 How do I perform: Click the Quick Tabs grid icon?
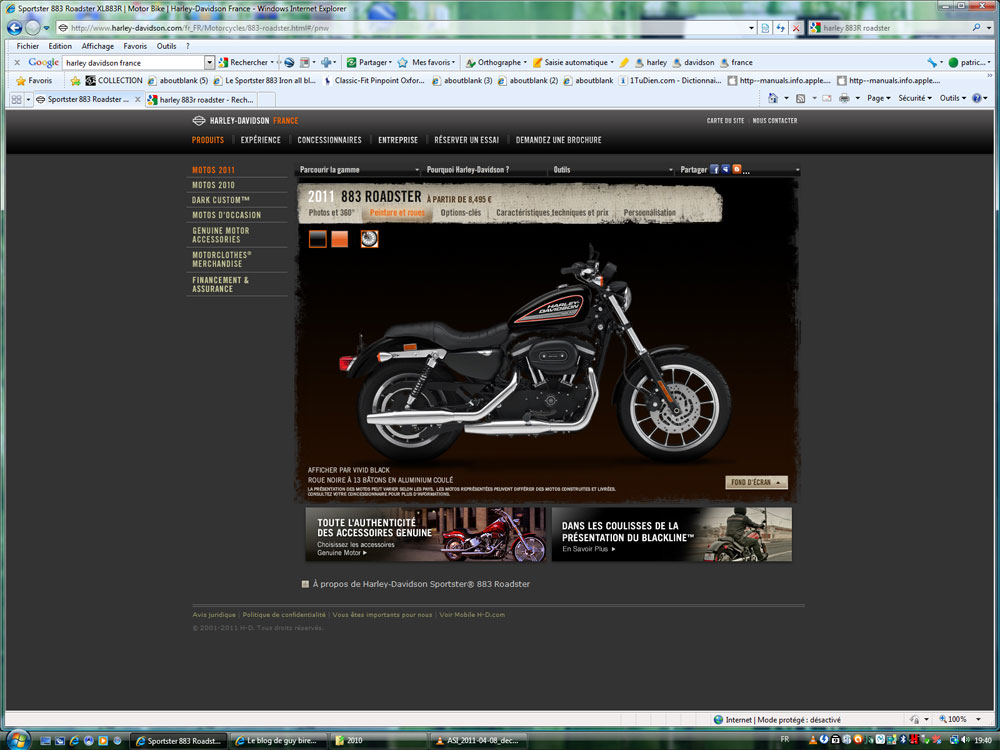17,99
